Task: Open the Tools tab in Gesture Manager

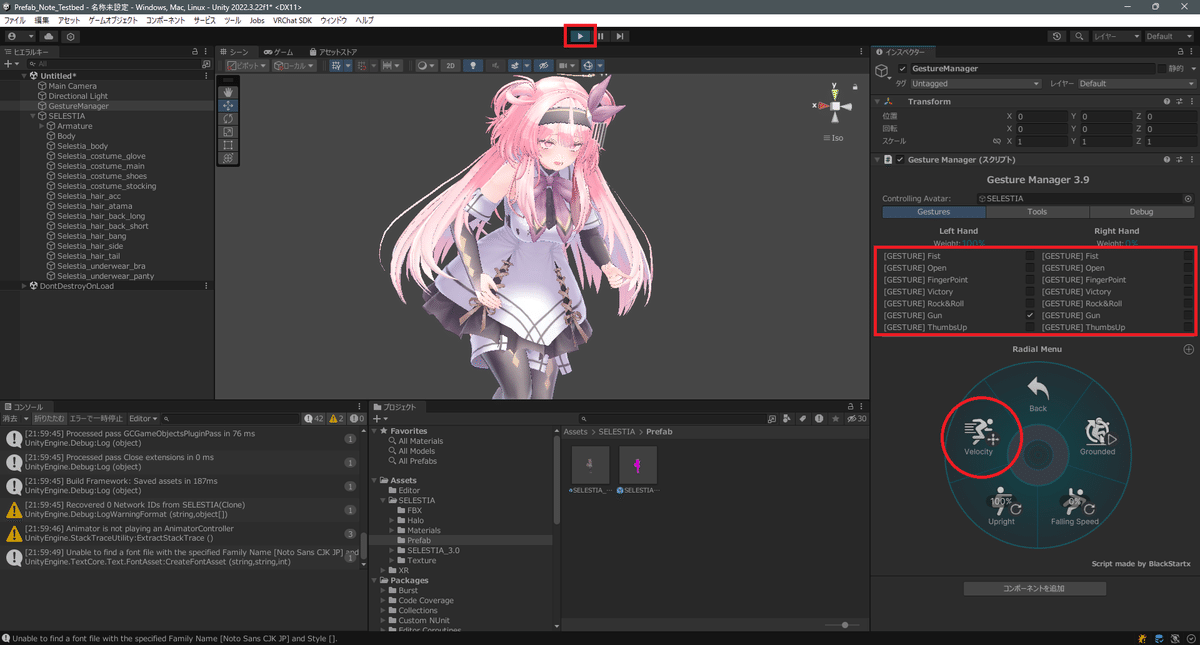Action: (1038, 211)
